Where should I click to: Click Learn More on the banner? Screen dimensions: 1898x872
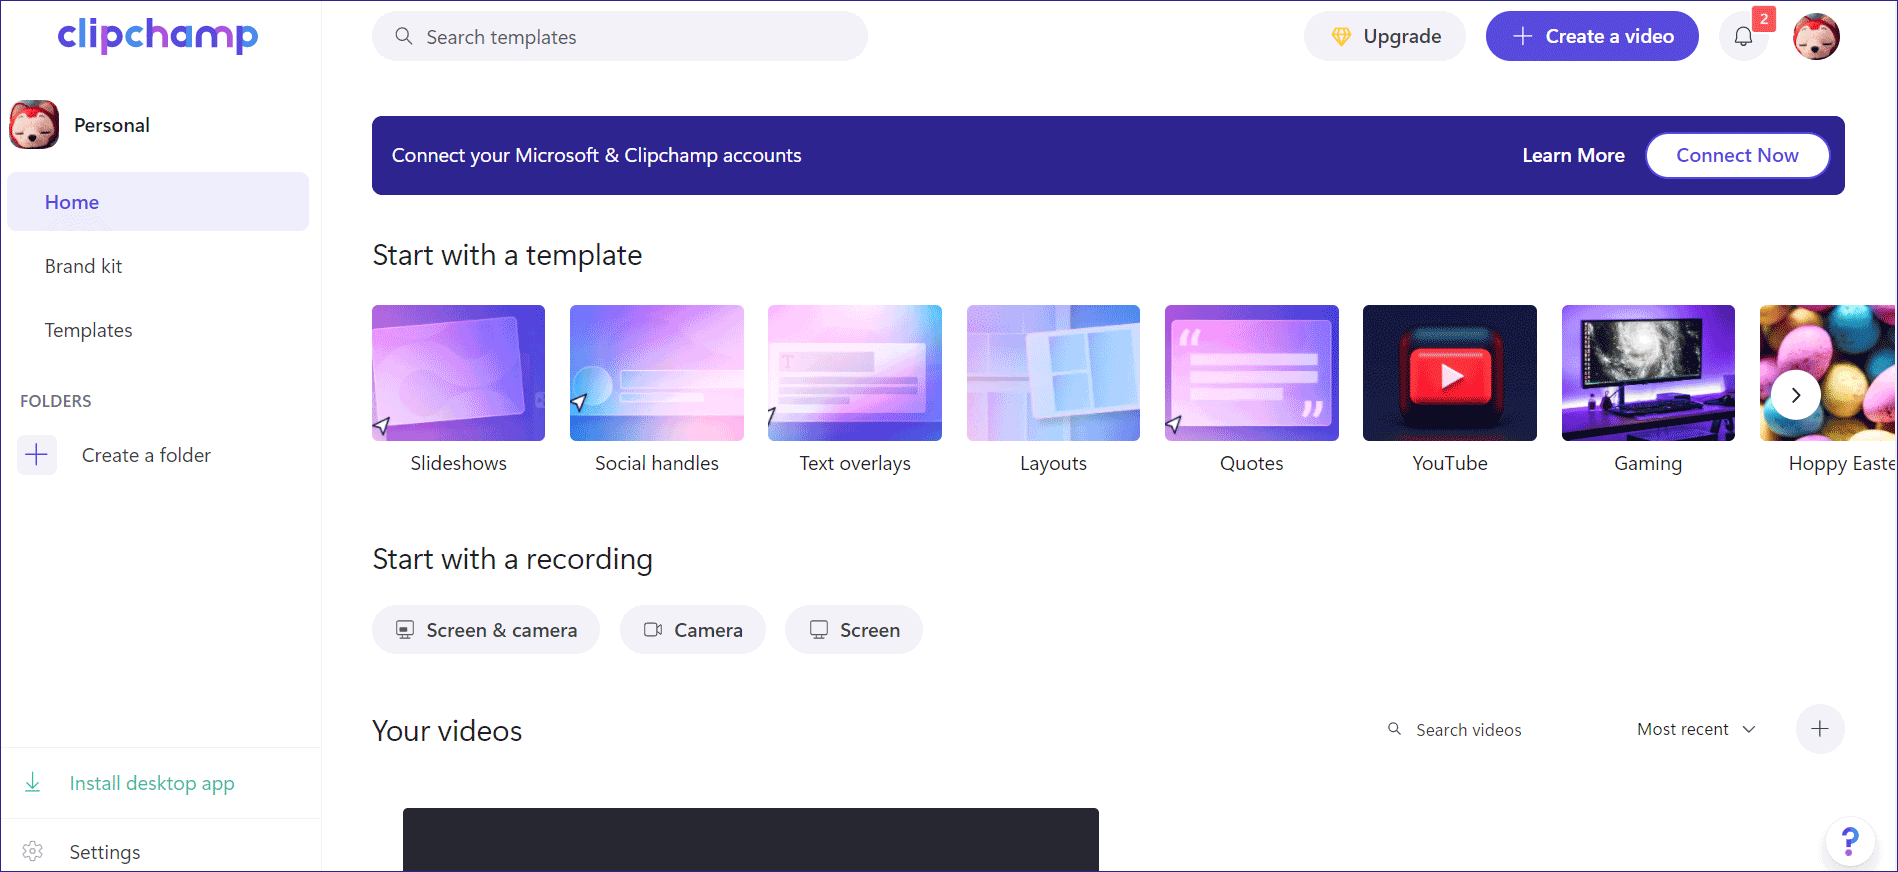[x=1573, y=155]
